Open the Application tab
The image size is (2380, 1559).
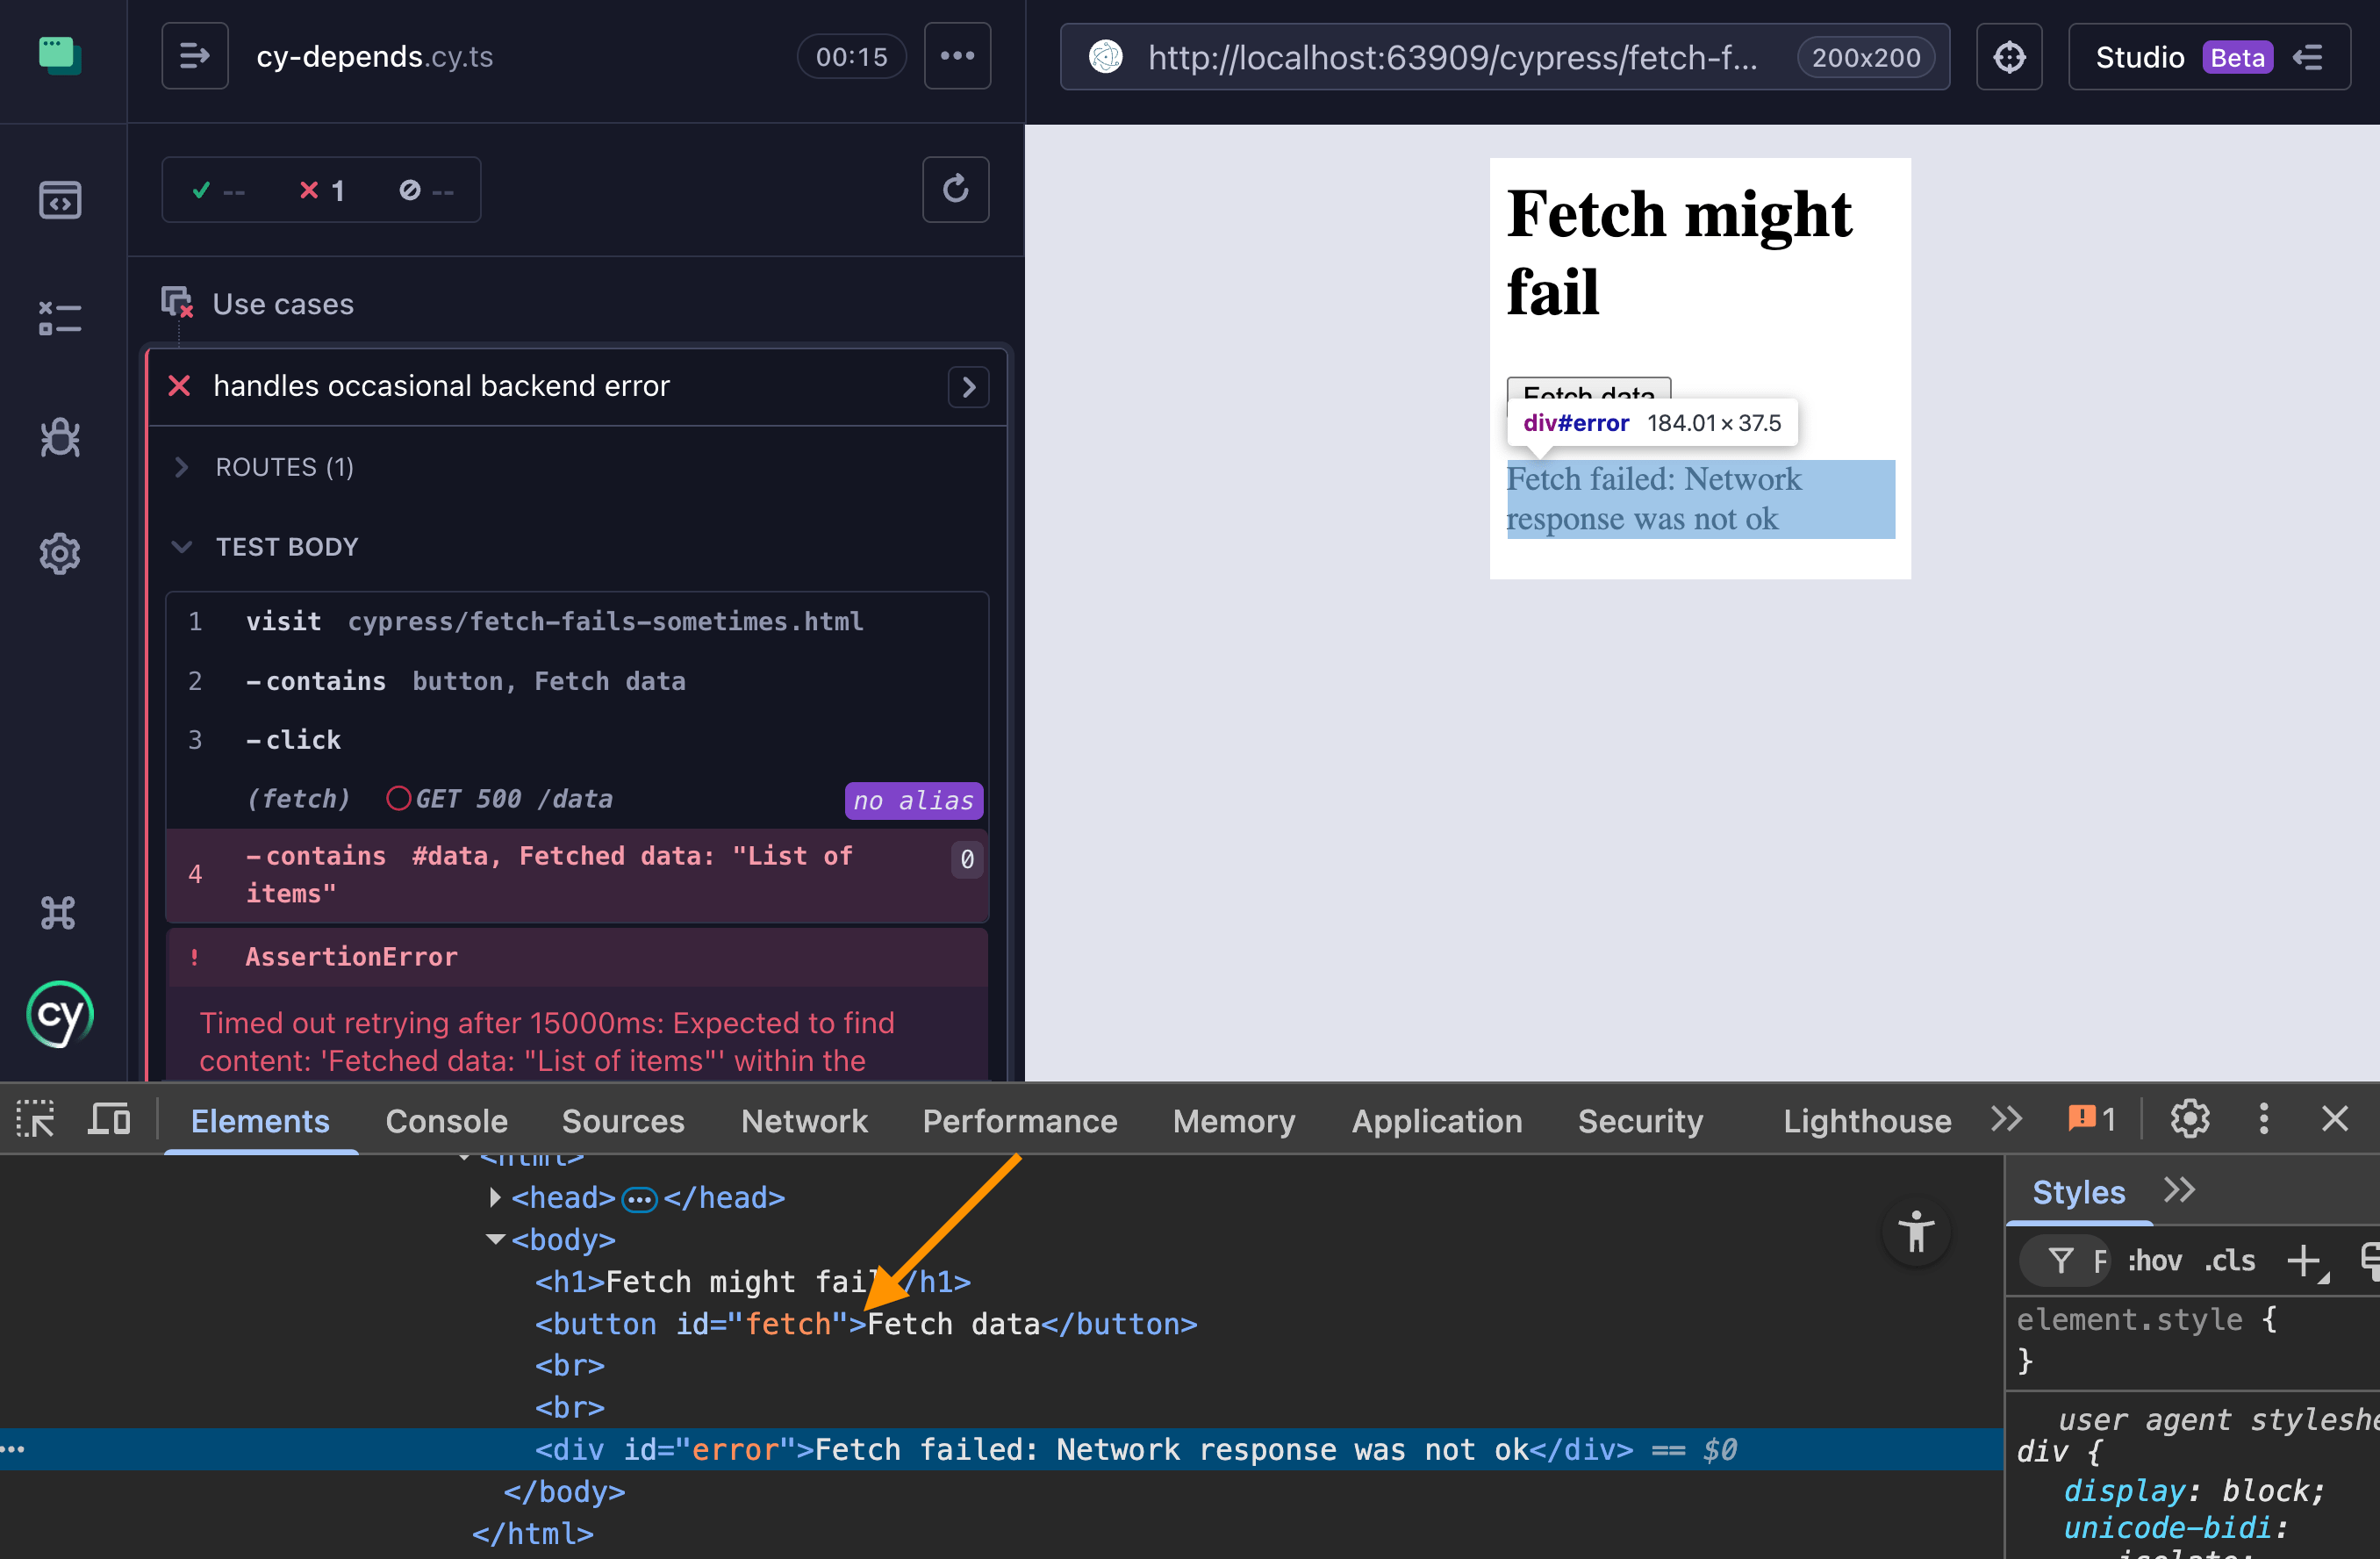click(1436, 1120)
